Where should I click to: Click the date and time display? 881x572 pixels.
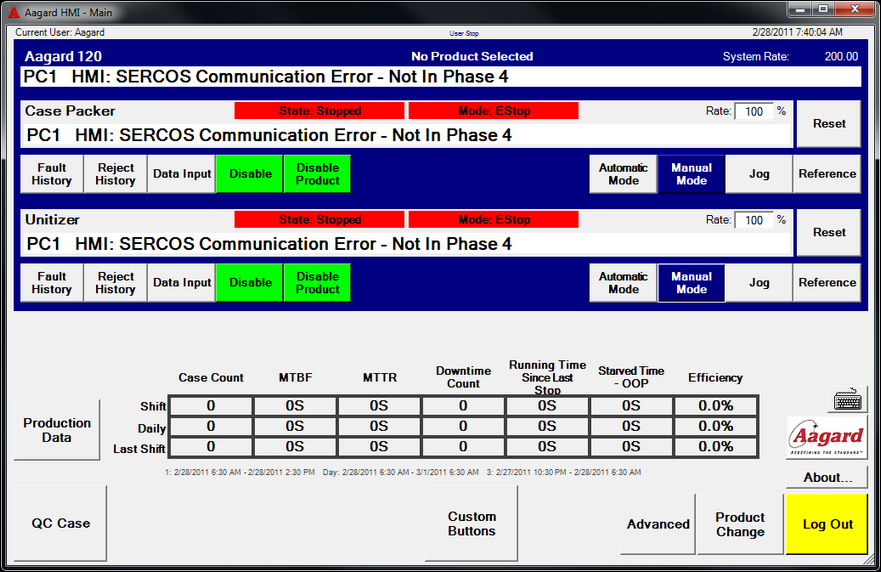point(797,33)
